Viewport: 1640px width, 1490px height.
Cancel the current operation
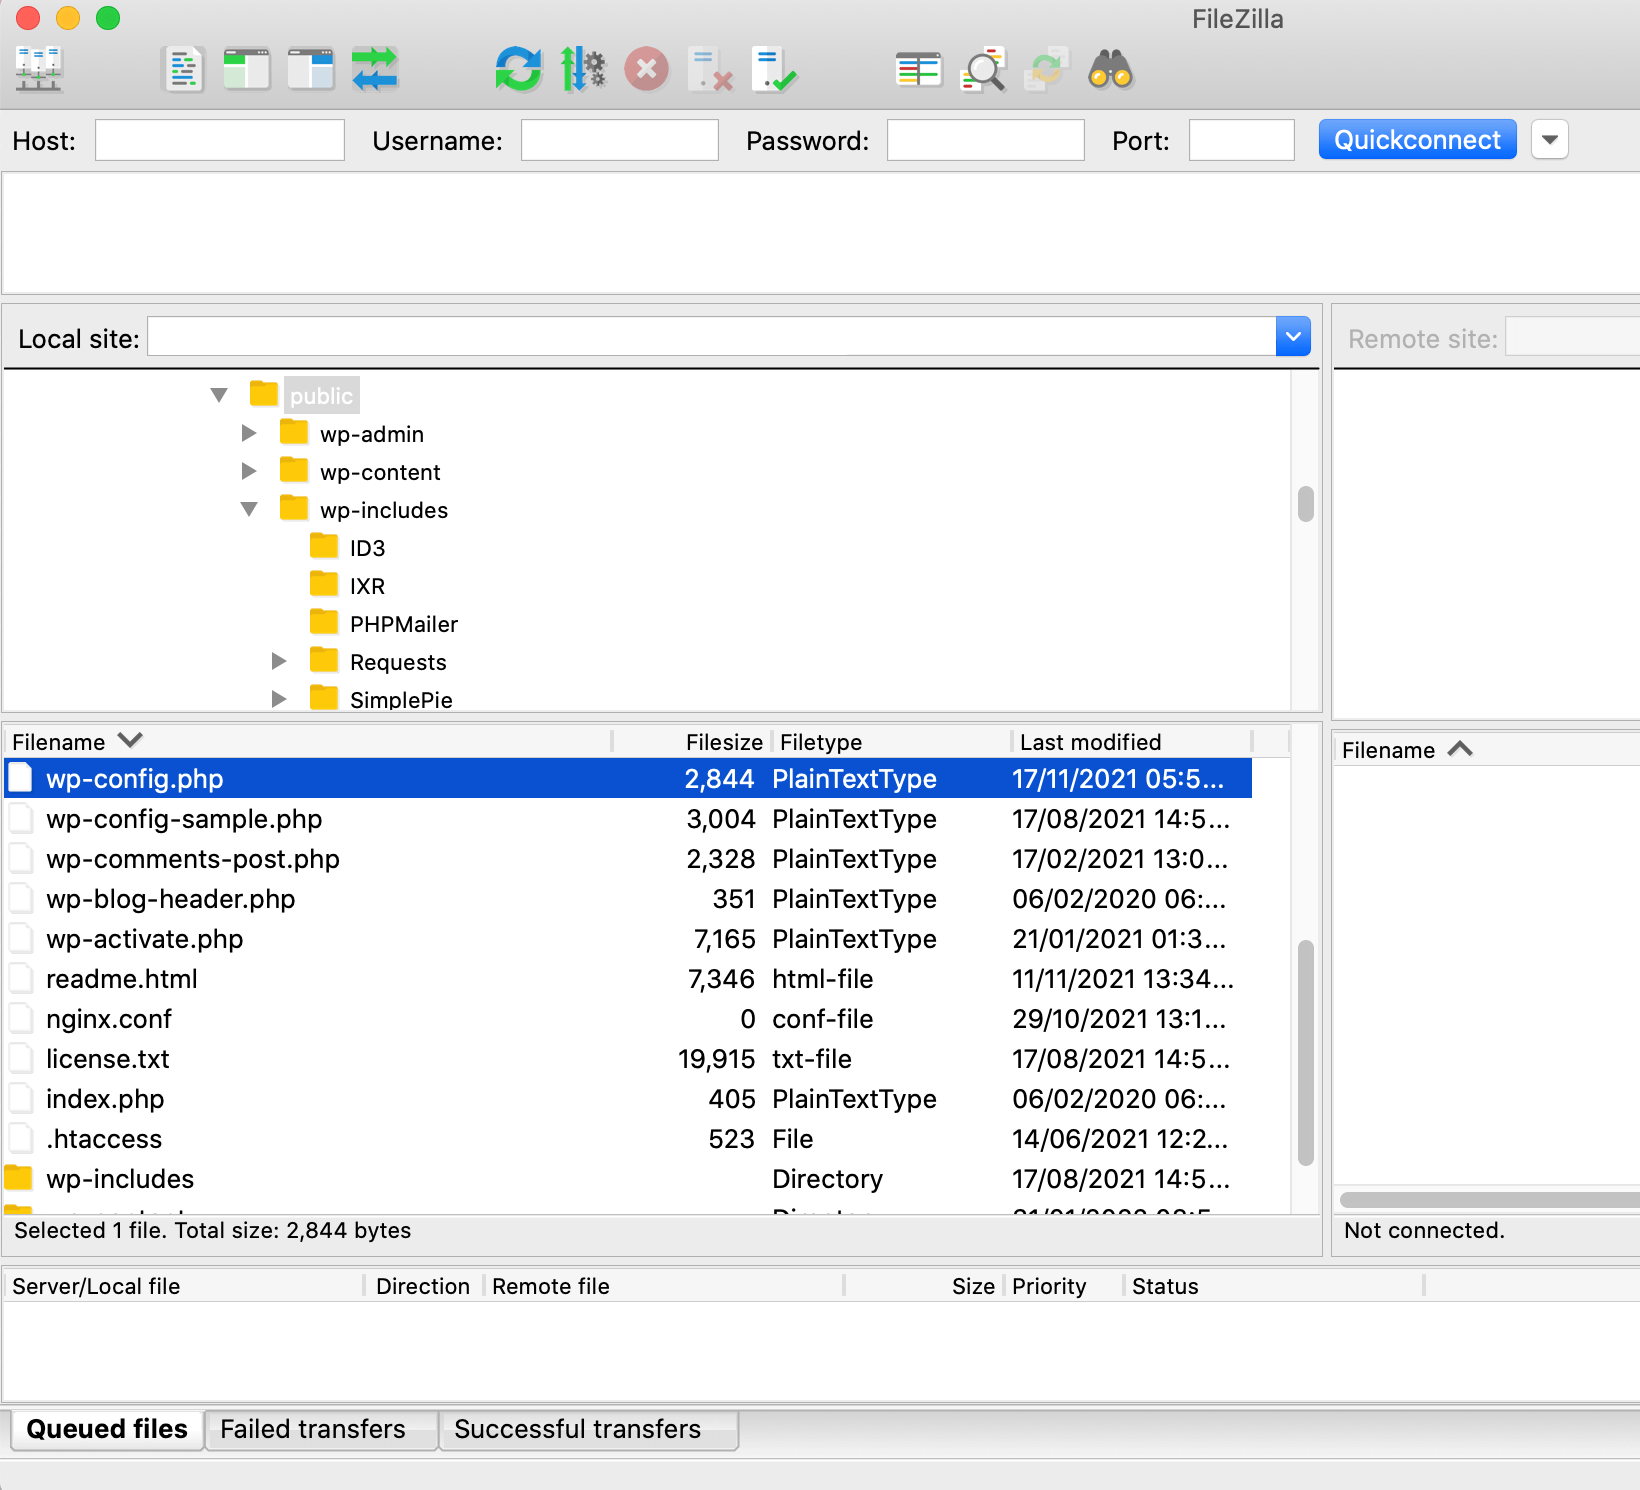coord(647,68)
